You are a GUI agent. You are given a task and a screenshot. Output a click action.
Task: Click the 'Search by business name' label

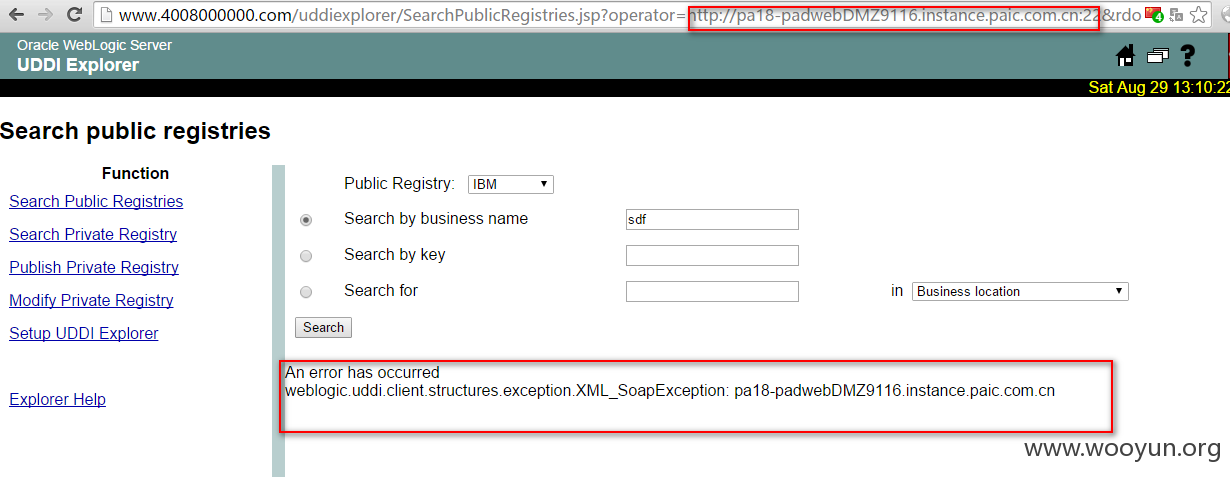pyautogui.click(x=436, y=218)
